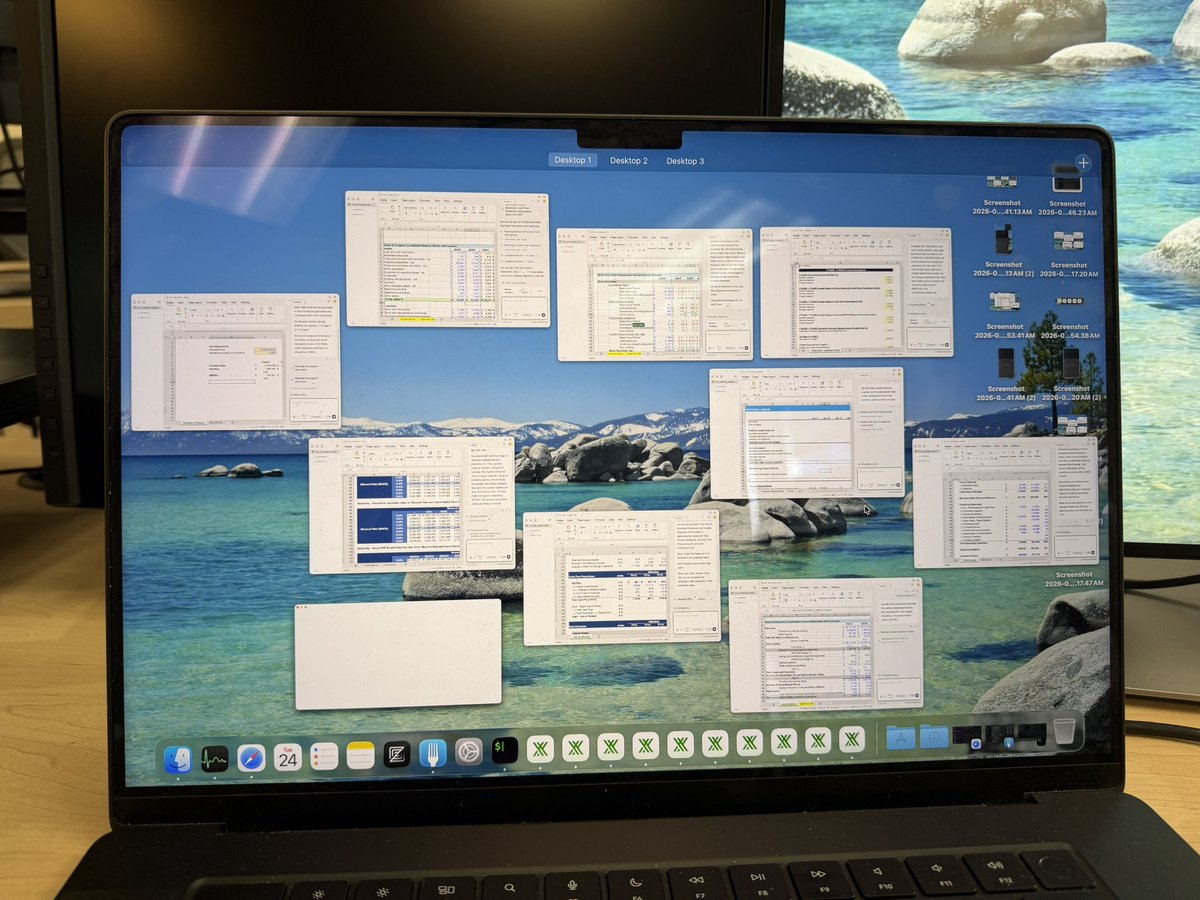This screenshot has width=1200, height=900.
Task: Select the cash flow projections window with navy table
Action: (622, 577)
